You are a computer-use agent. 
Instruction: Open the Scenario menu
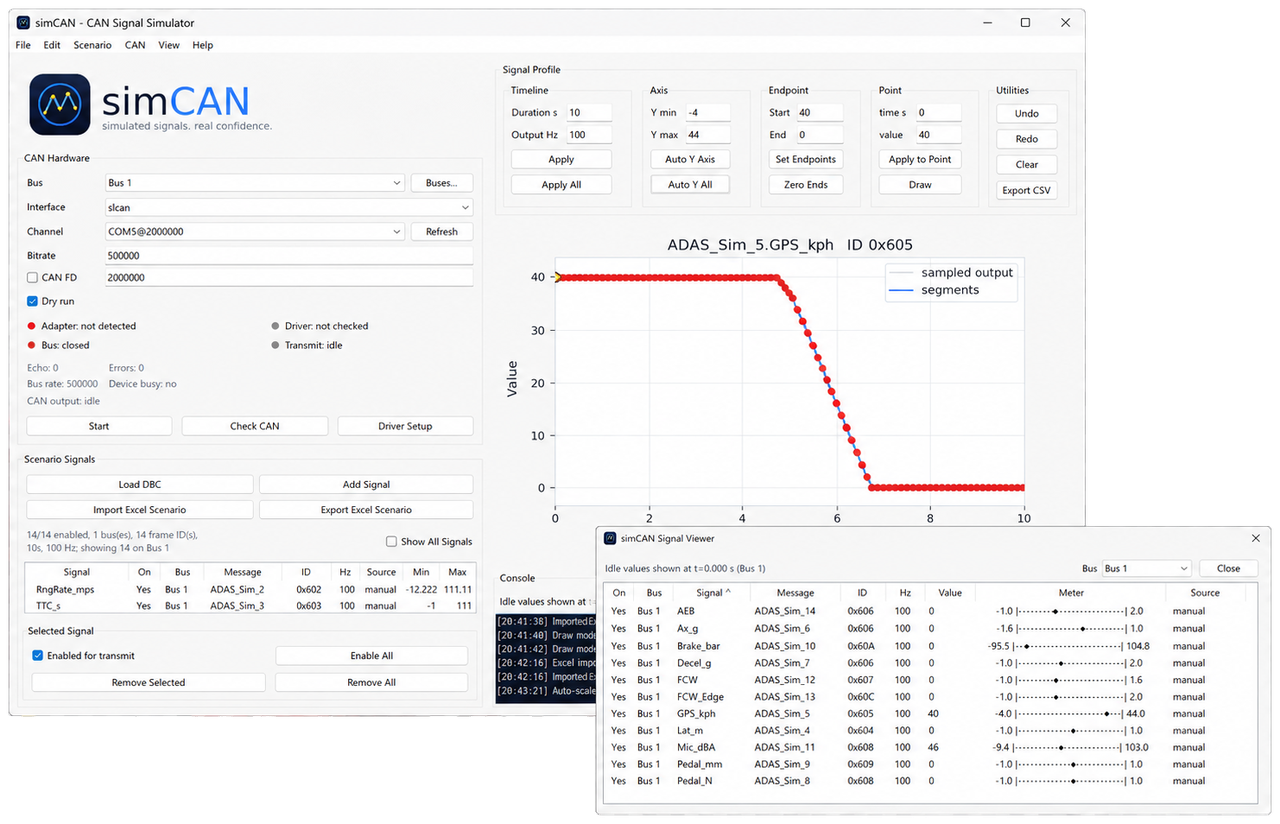click(92, 45)
